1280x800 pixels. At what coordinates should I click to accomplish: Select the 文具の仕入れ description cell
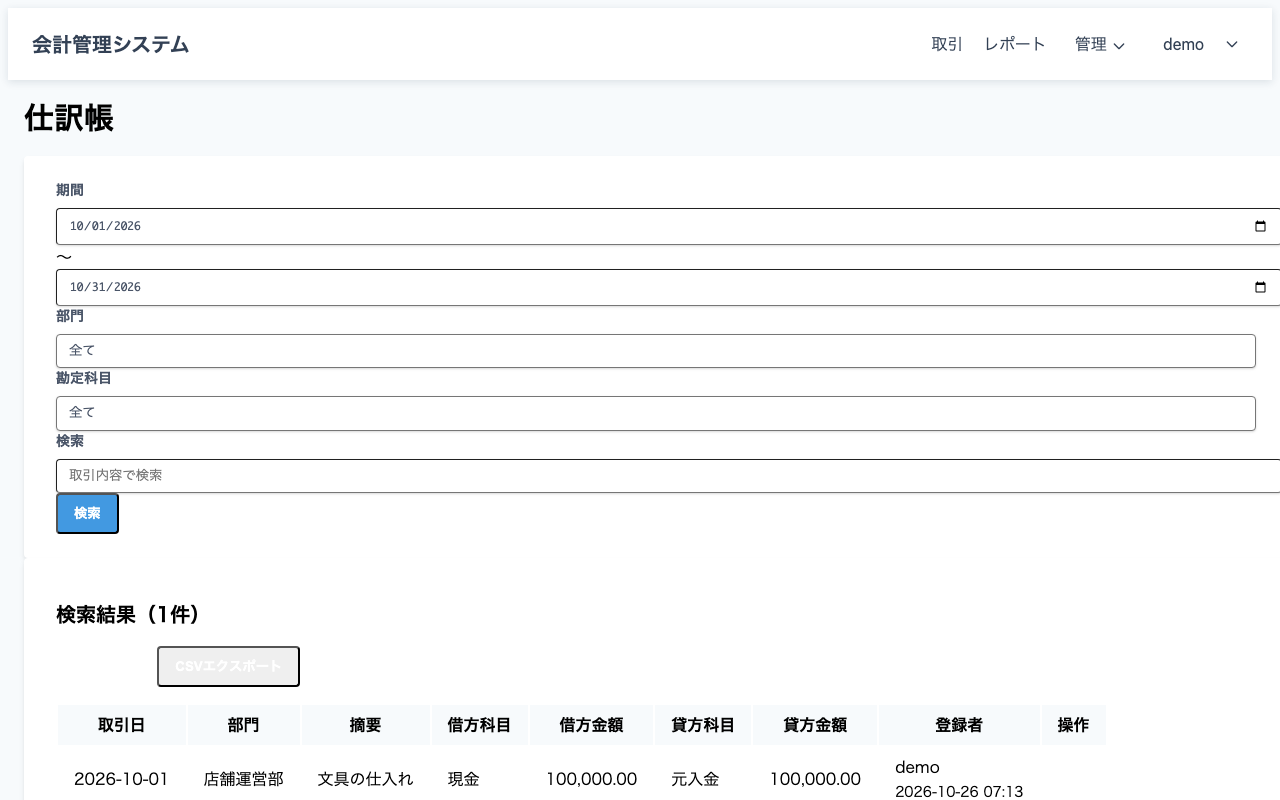[366, 779]
